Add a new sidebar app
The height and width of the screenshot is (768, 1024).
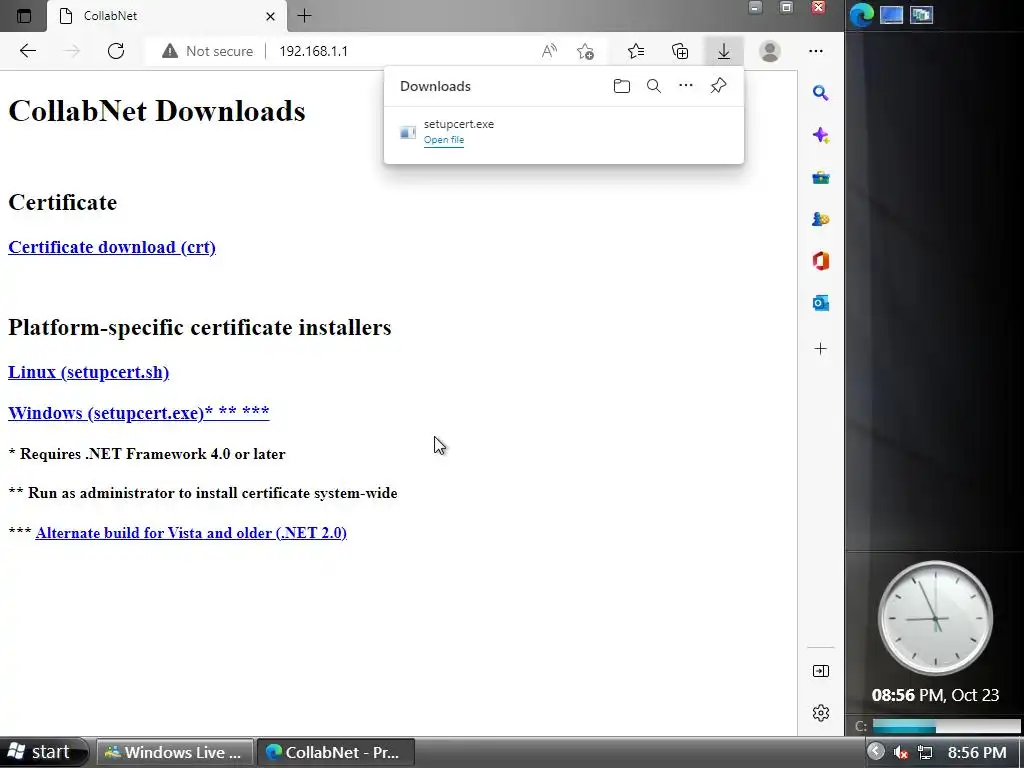[x=821, y=349]
